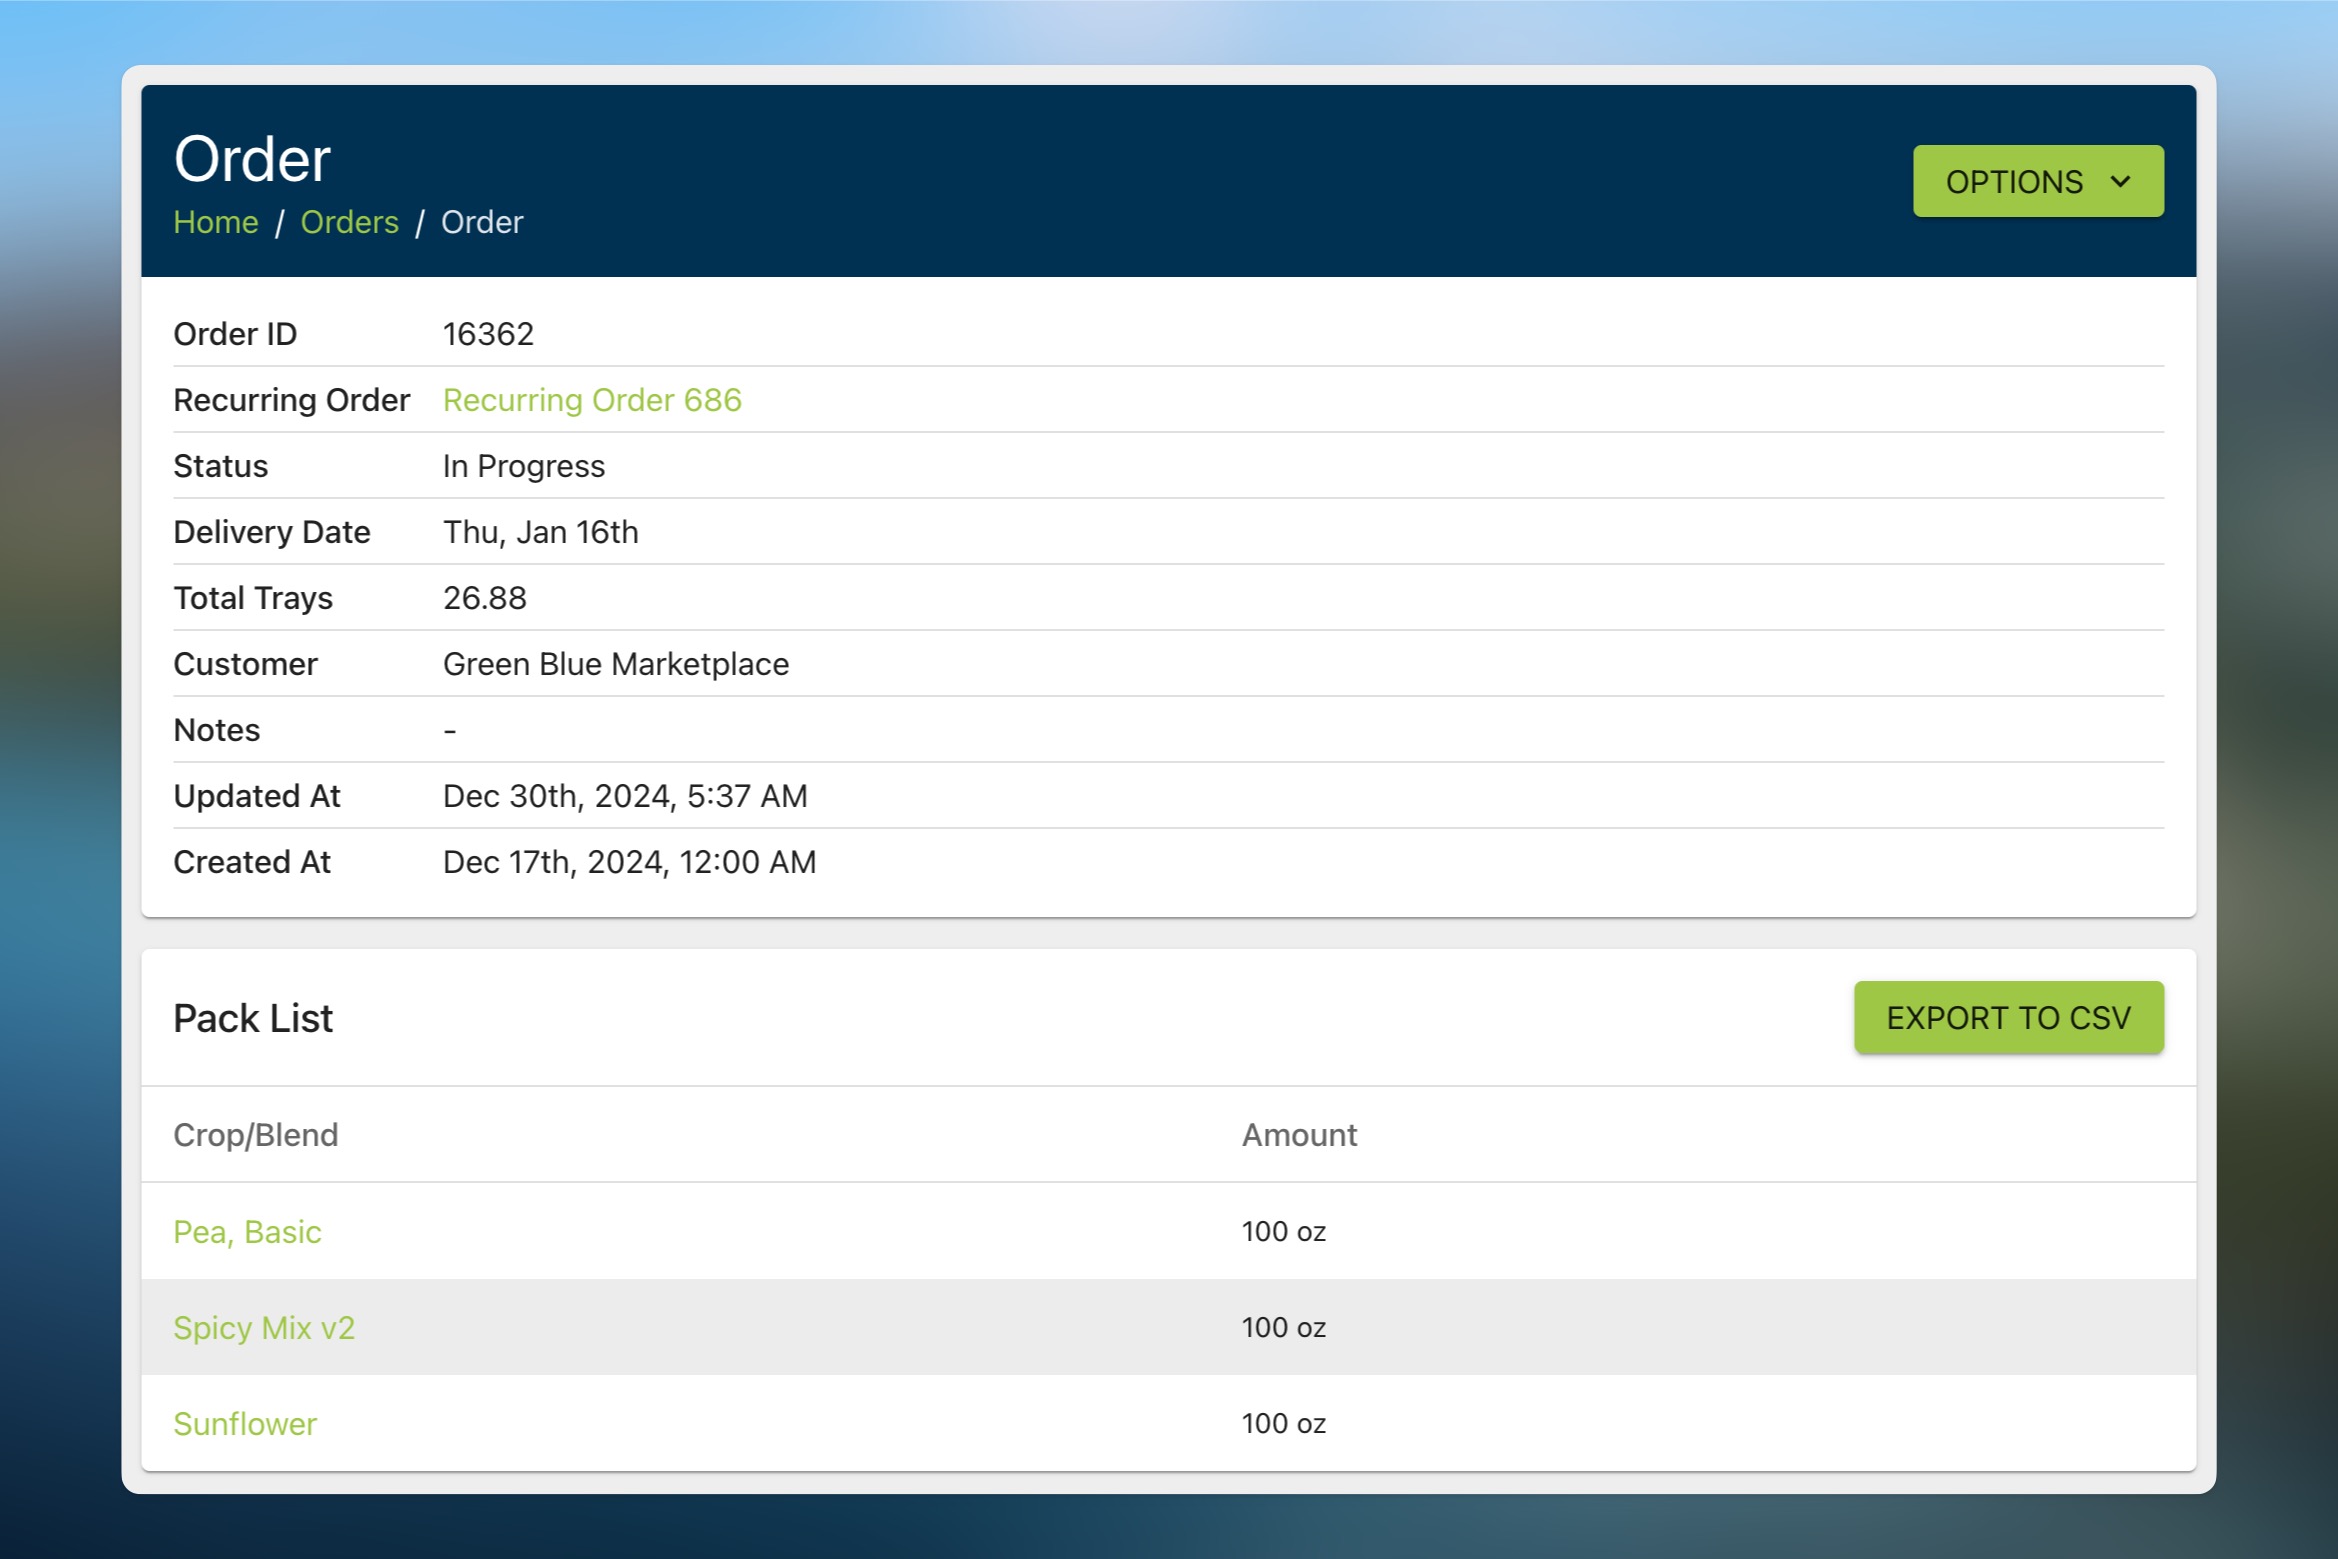Export the pack list to CSV
The height and width of the screenshot is (1559, 2338).
(2007, 1017)
